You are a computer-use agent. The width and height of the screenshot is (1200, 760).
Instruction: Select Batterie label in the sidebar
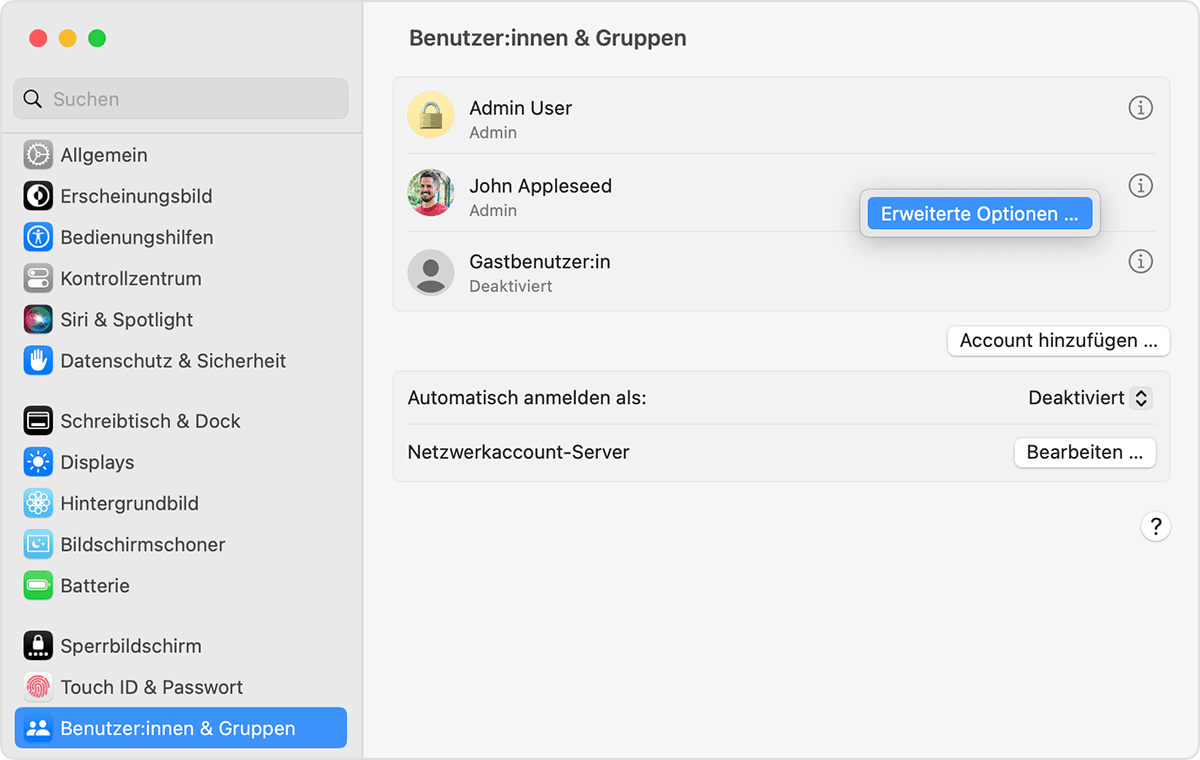coord(95,585)
